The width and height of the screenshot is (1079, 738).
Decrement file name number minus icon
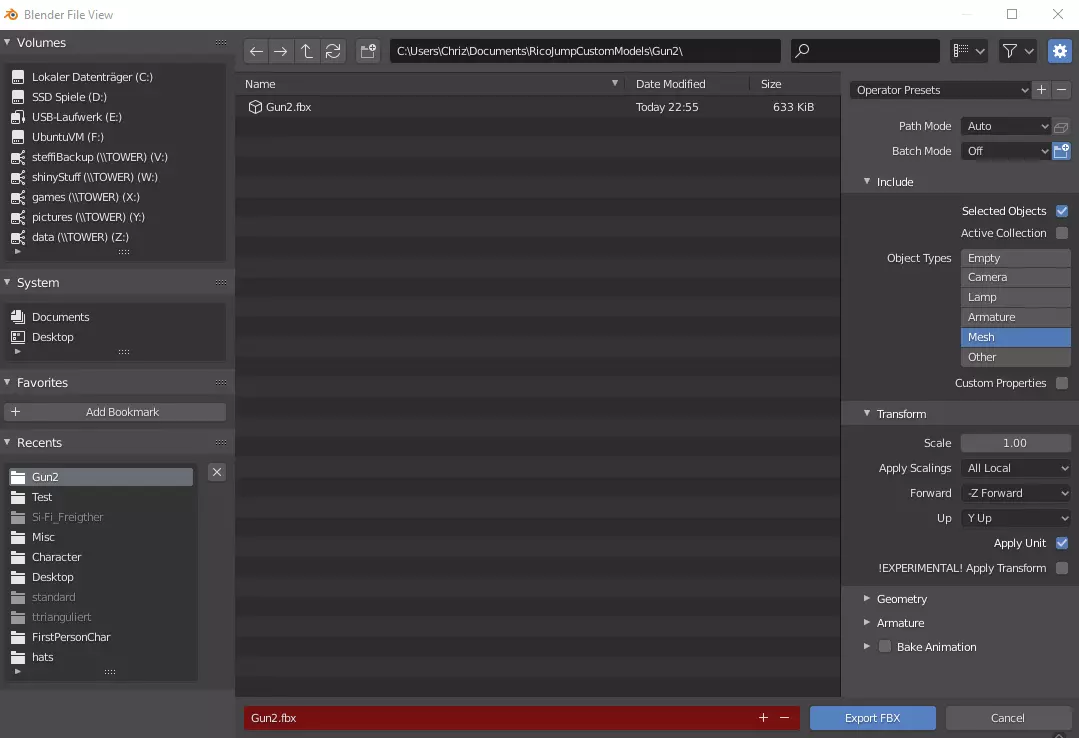784,718
